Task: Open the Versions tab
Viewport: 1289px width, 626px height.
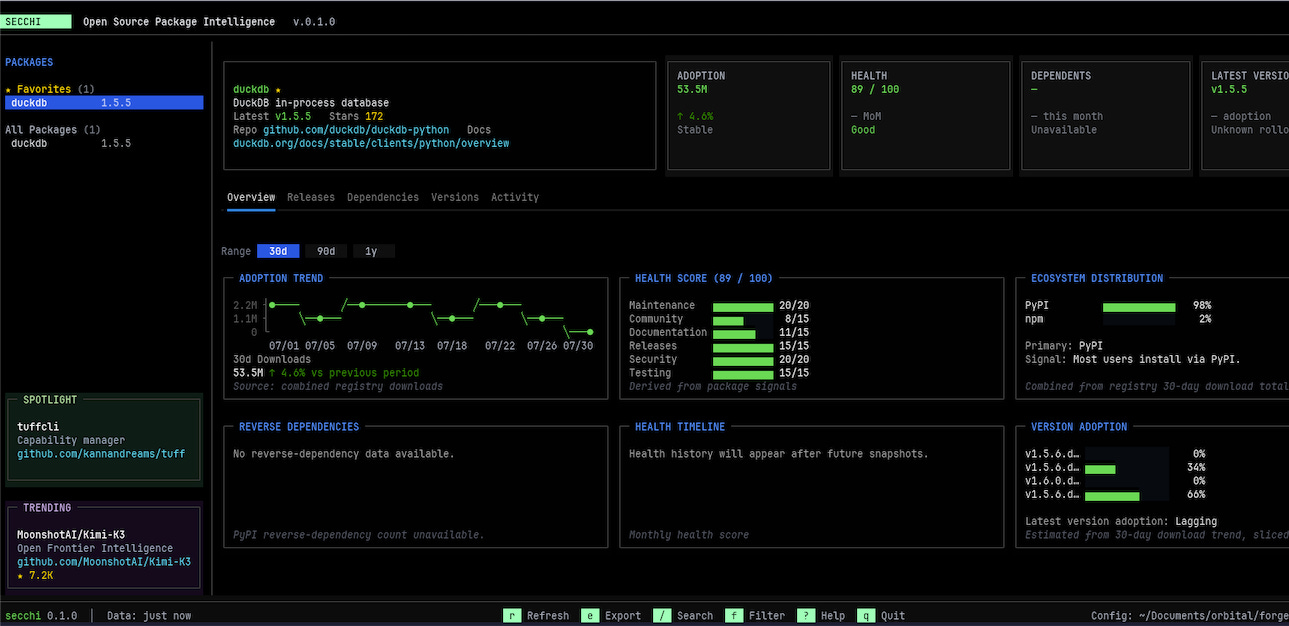Action: 455,197
